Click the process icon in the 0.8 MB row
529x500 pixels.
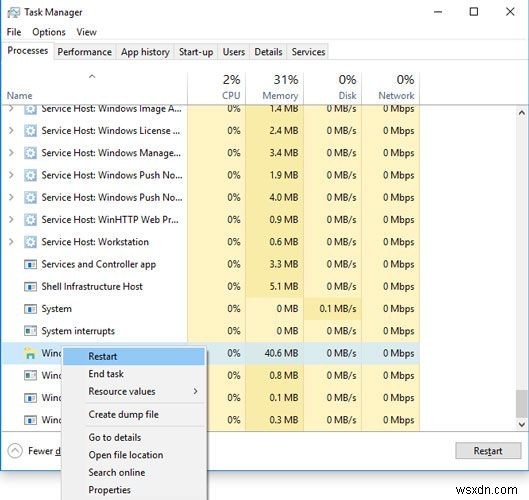click(30, 375)
